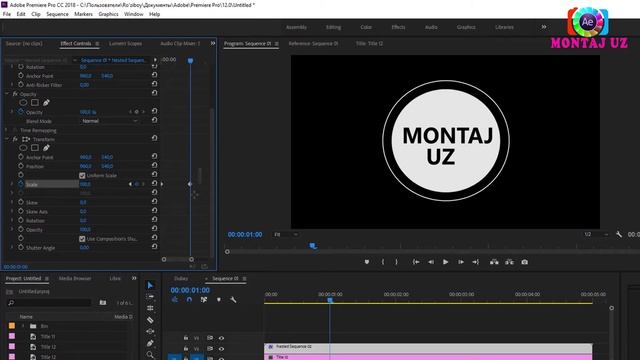Show more workspaces via double chevron
Image resolution: width=640 pixels, height=360 pixels.
tap(544, 27)
